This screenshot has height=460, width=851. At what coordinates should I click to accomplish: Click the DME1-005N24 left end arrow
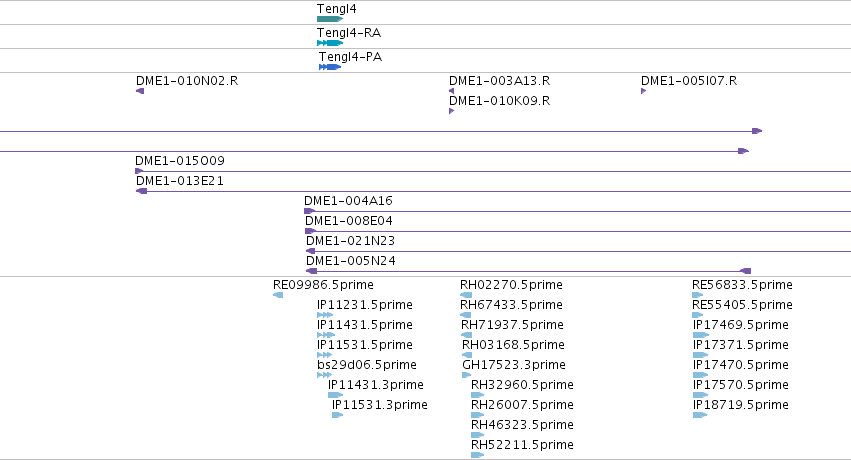tap(312, 271)
